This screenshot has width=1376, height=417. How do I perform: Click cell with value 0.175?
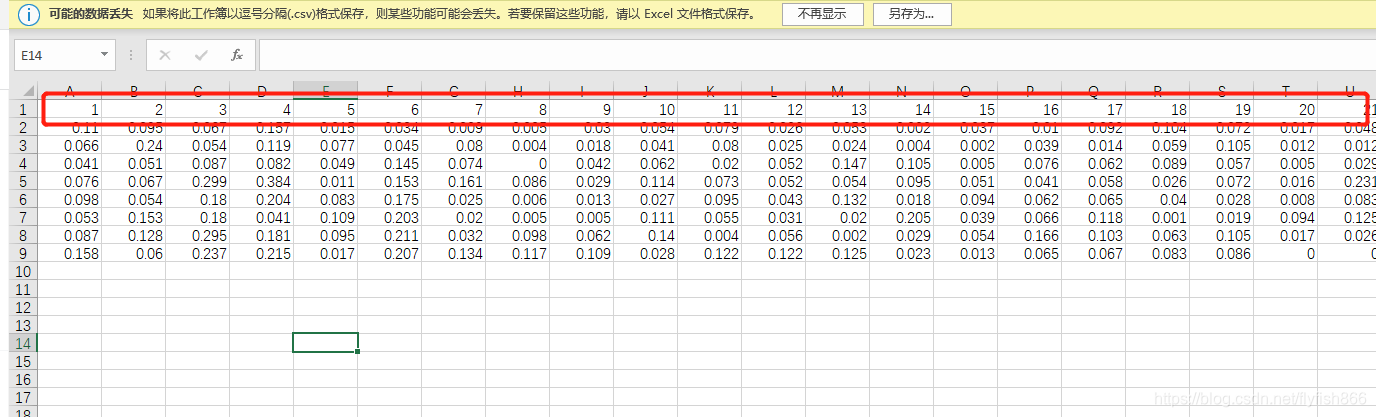(x=389, y=199)
